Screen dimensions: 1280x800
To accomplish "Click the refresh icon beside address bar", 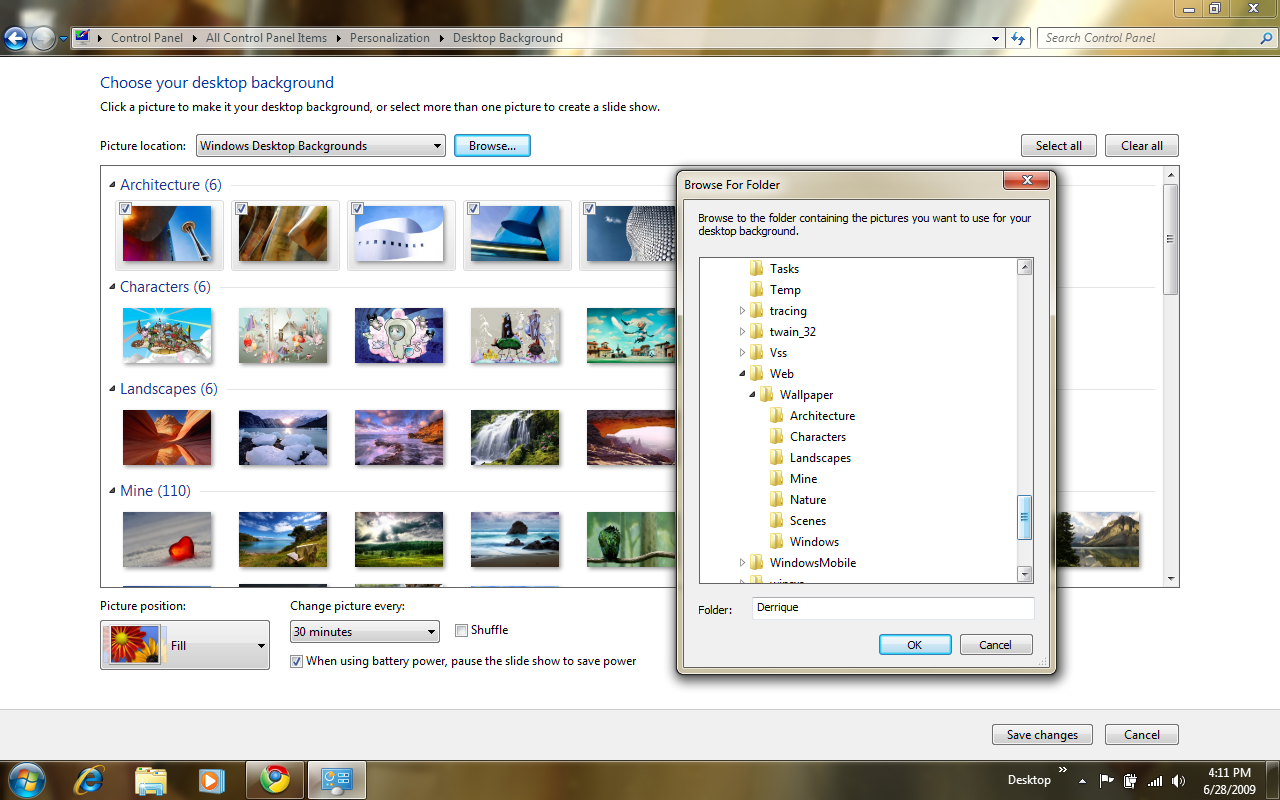I will (x=1018, y=38).
